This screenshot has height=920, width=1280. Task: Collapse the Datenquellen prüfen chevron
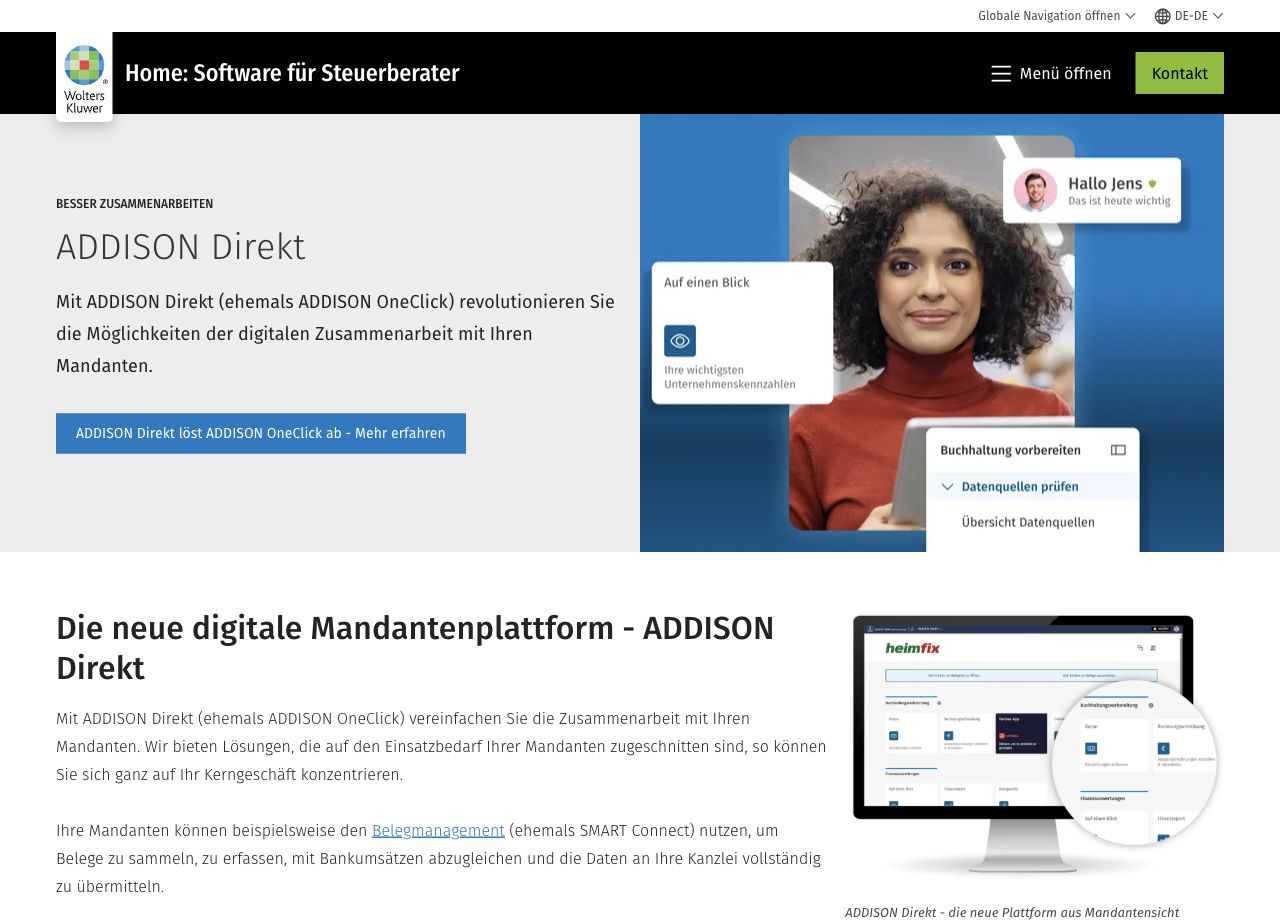948,487
